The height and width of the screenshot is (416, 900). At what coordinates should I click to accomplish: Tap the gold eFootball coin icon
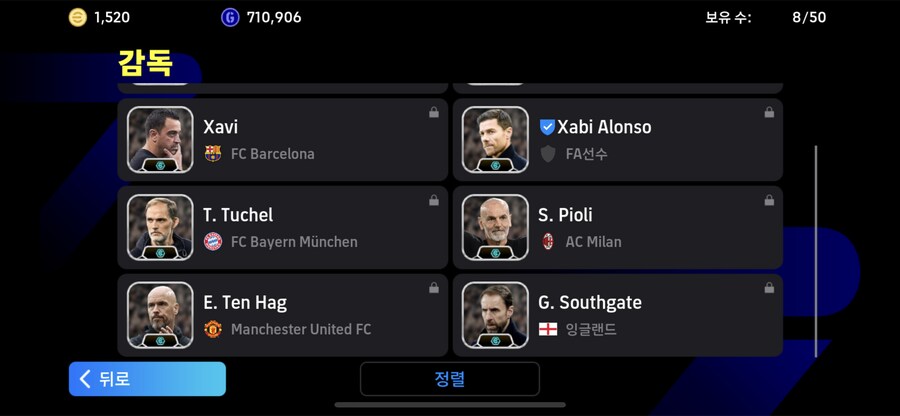pyautogui.click(x=77, y=17)
